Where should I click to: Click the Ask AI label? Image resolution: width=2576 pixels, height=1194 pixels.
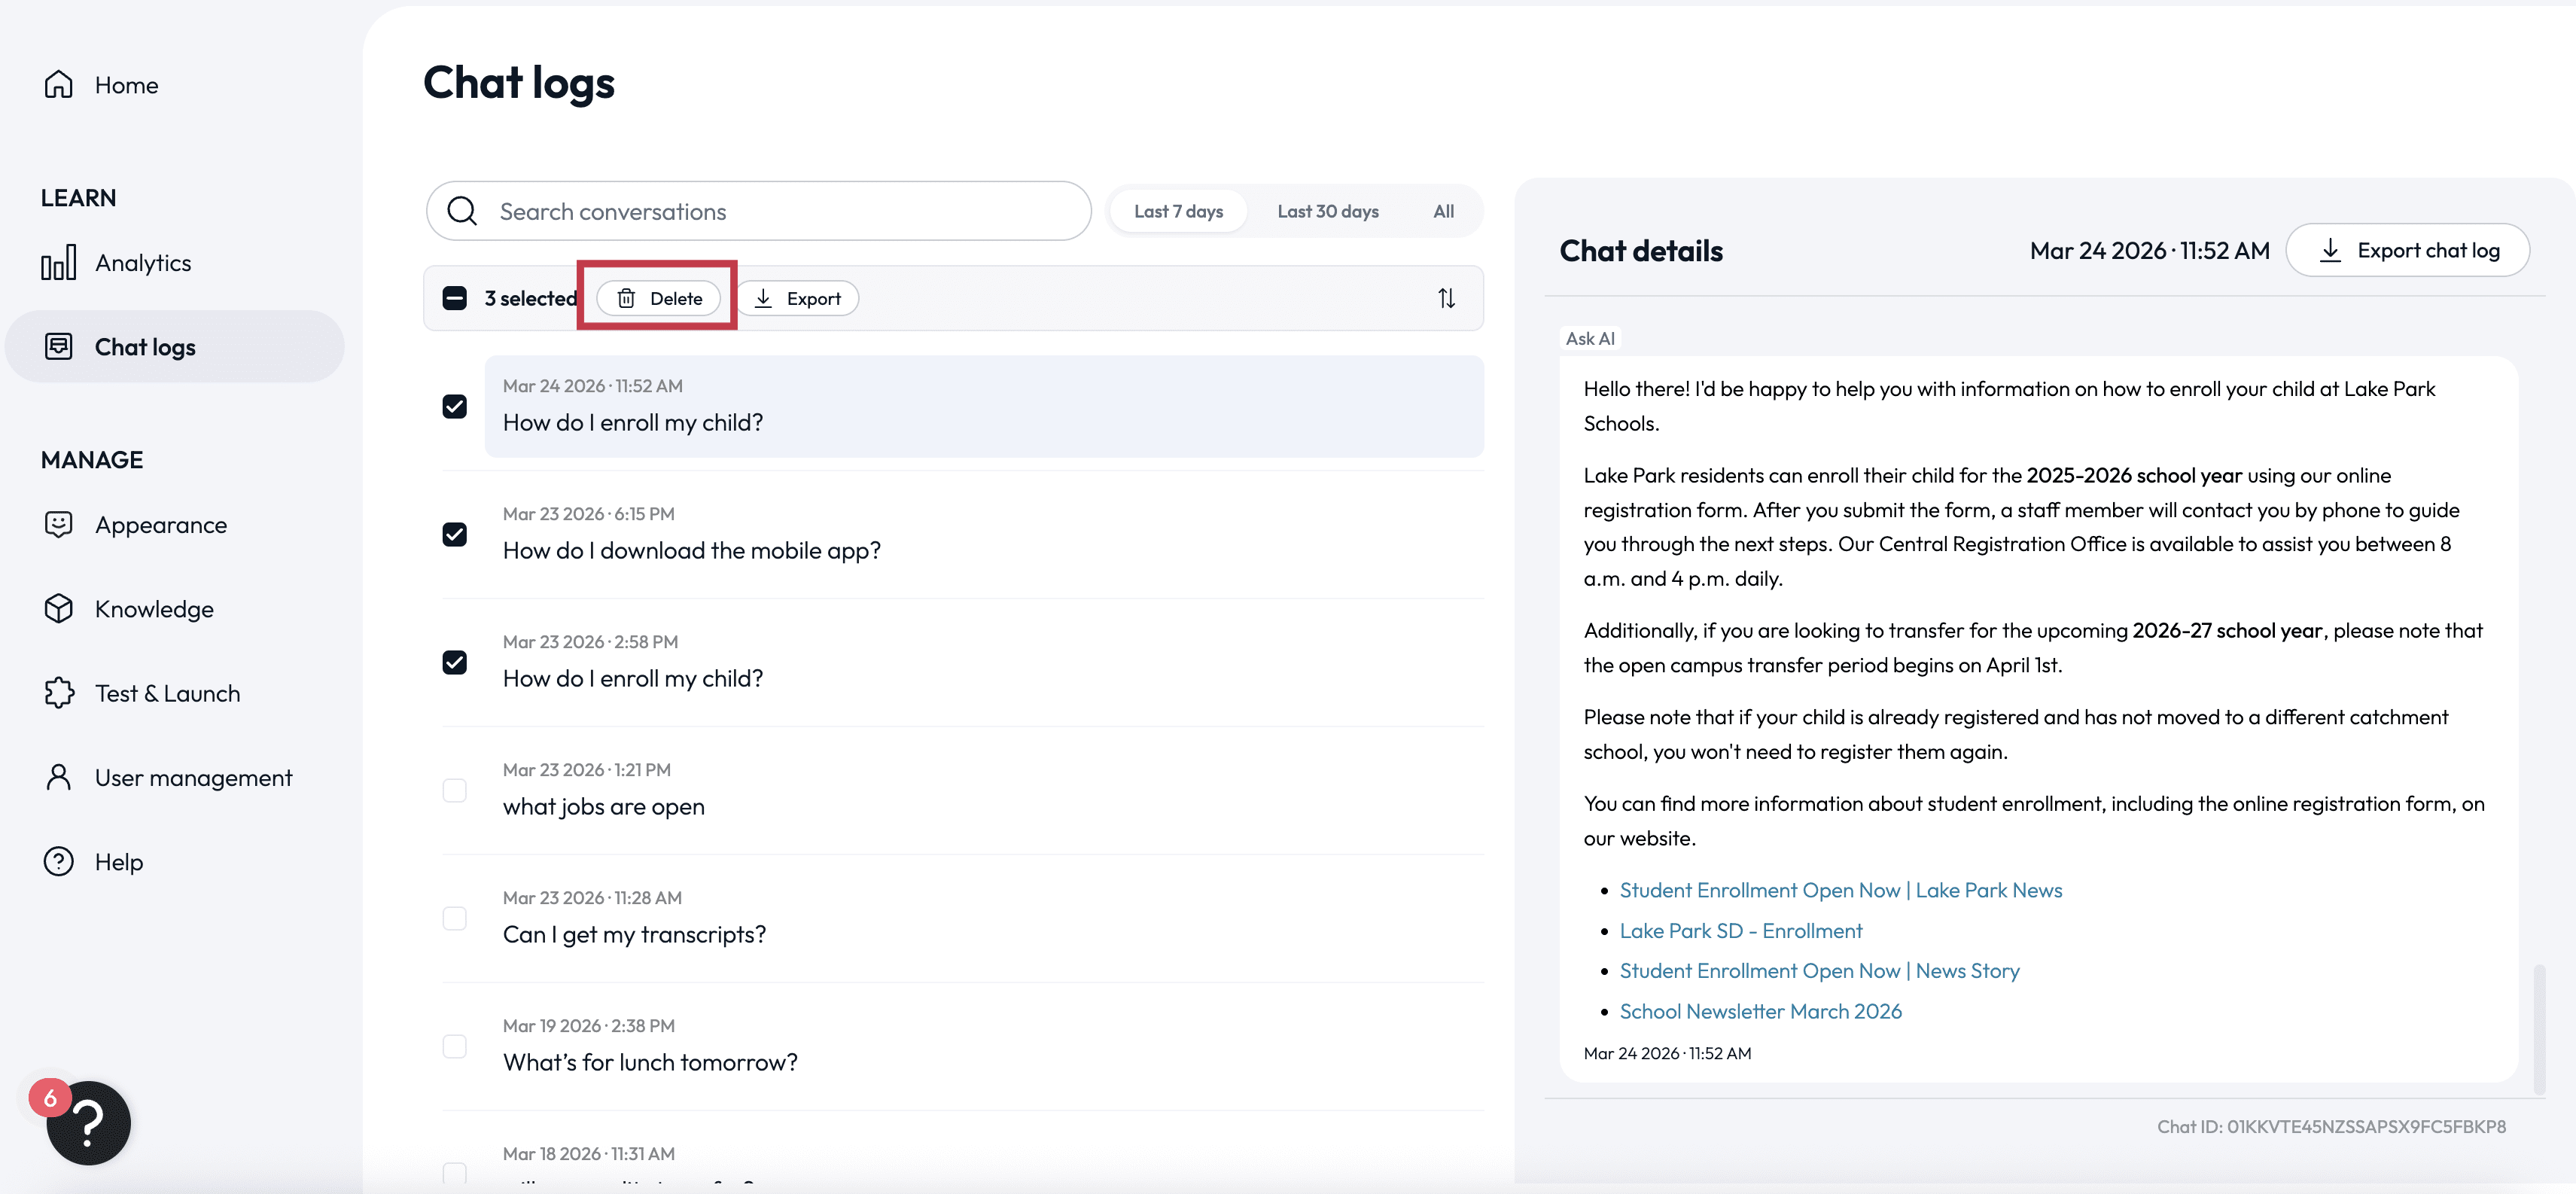[1589, 338]
